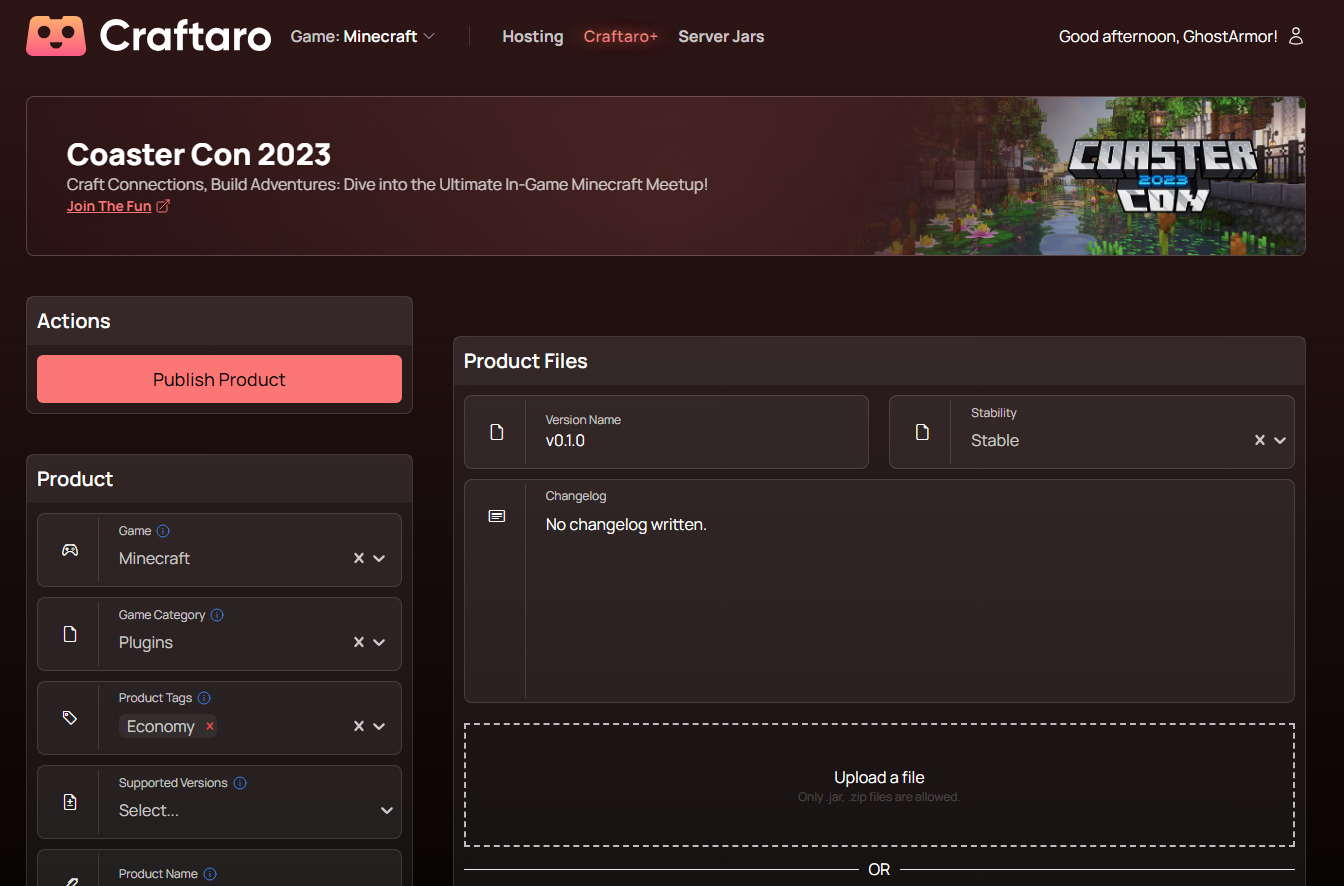
Task: Click the document icon in Game Category field
Action: point(70,634)
